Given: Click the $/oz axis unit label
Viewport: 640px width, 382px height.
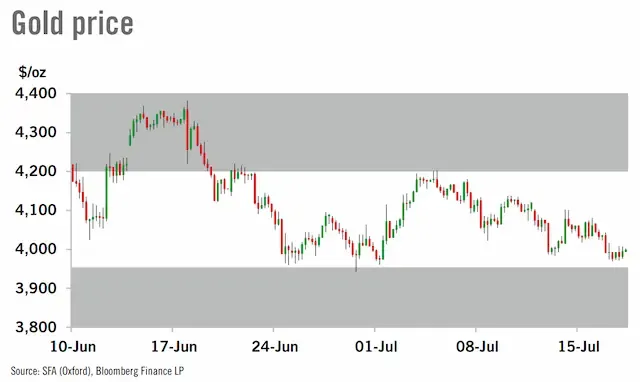Looking at the screenshot, I should pos(32,72).
